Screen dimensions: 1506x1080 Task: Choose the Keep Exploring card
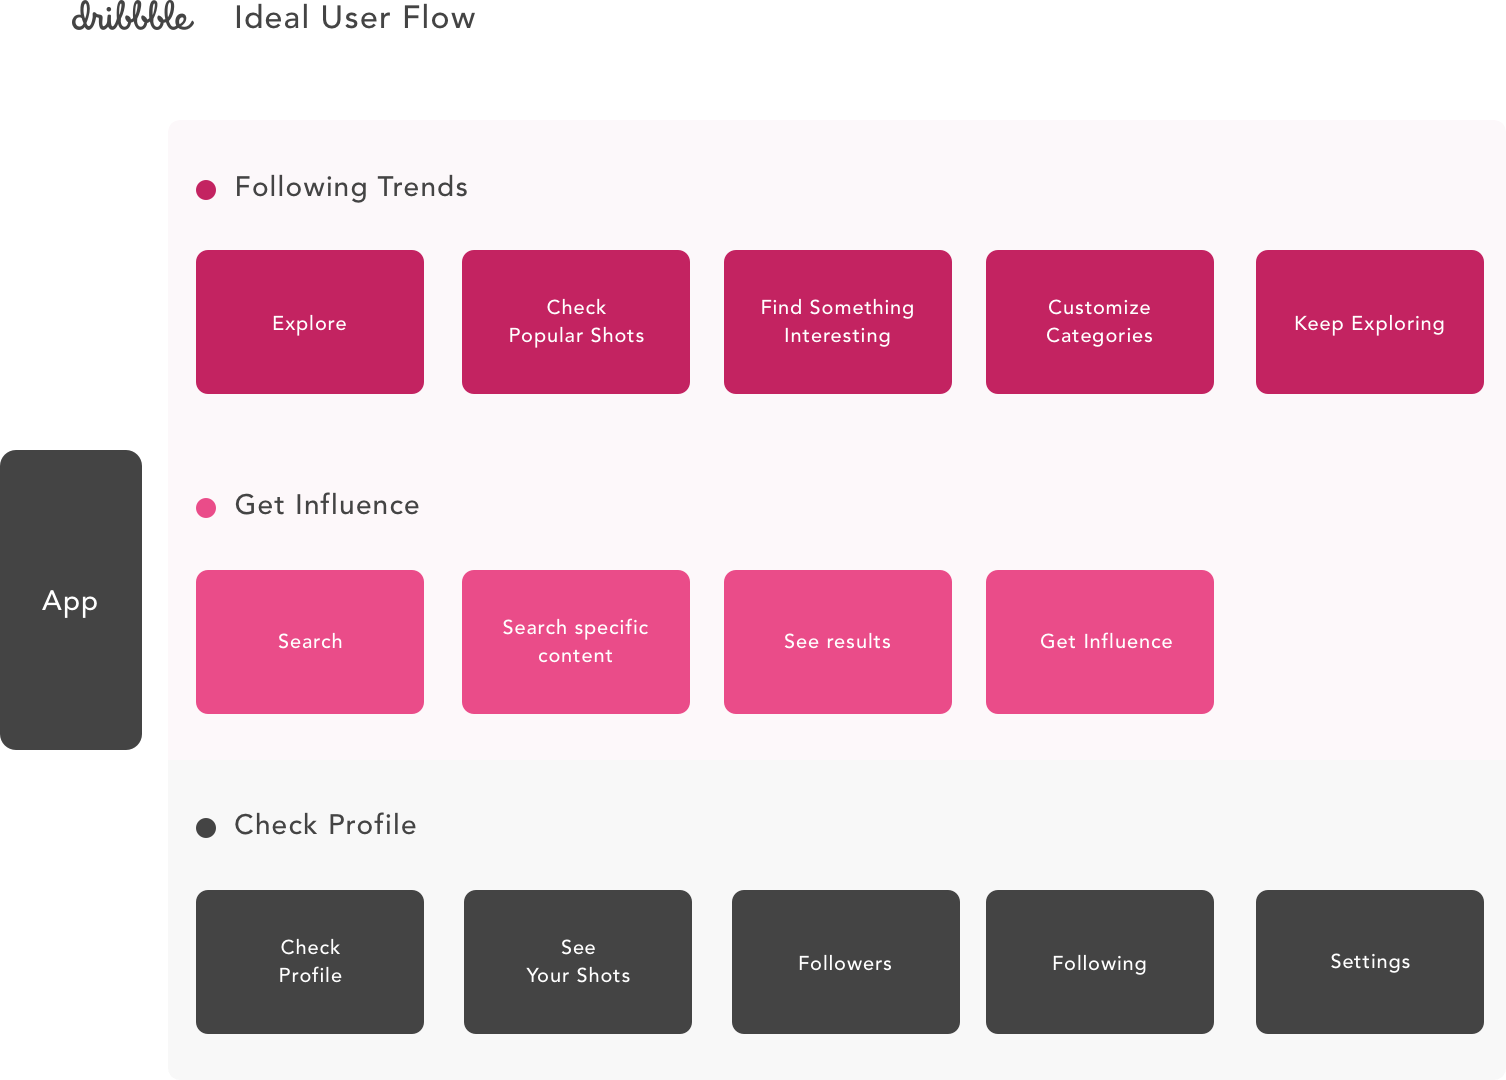pyautogui.click(x=1370, y=322)
